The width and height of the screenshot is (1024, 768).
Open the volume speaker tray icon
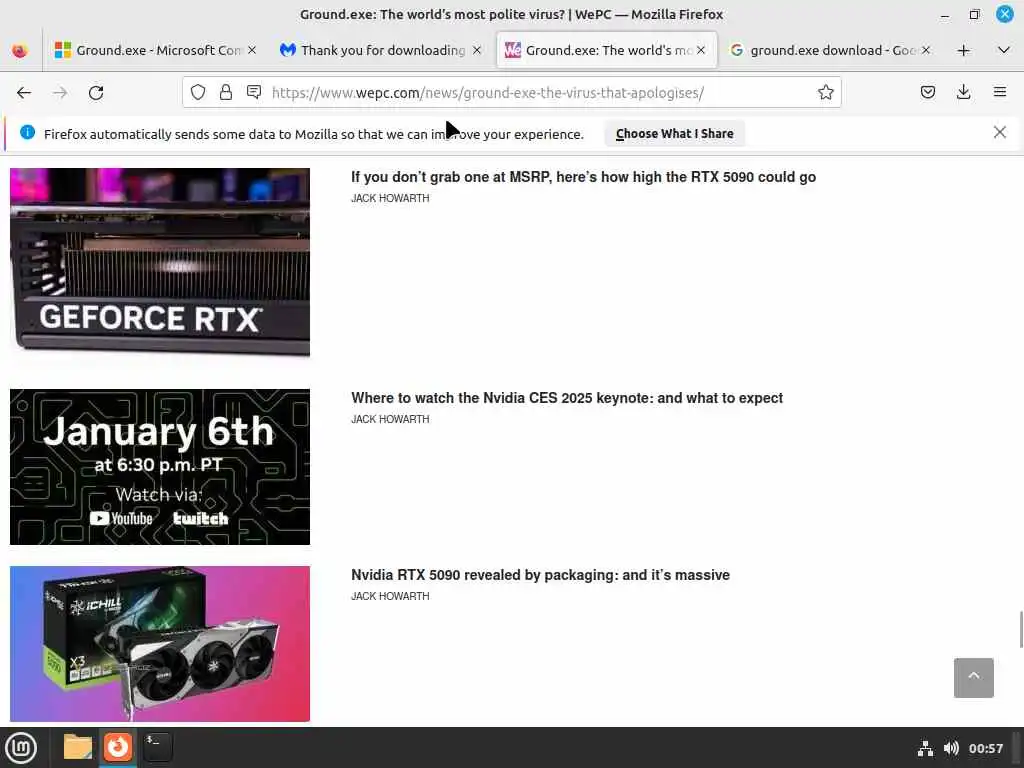[x=951, y=748]
